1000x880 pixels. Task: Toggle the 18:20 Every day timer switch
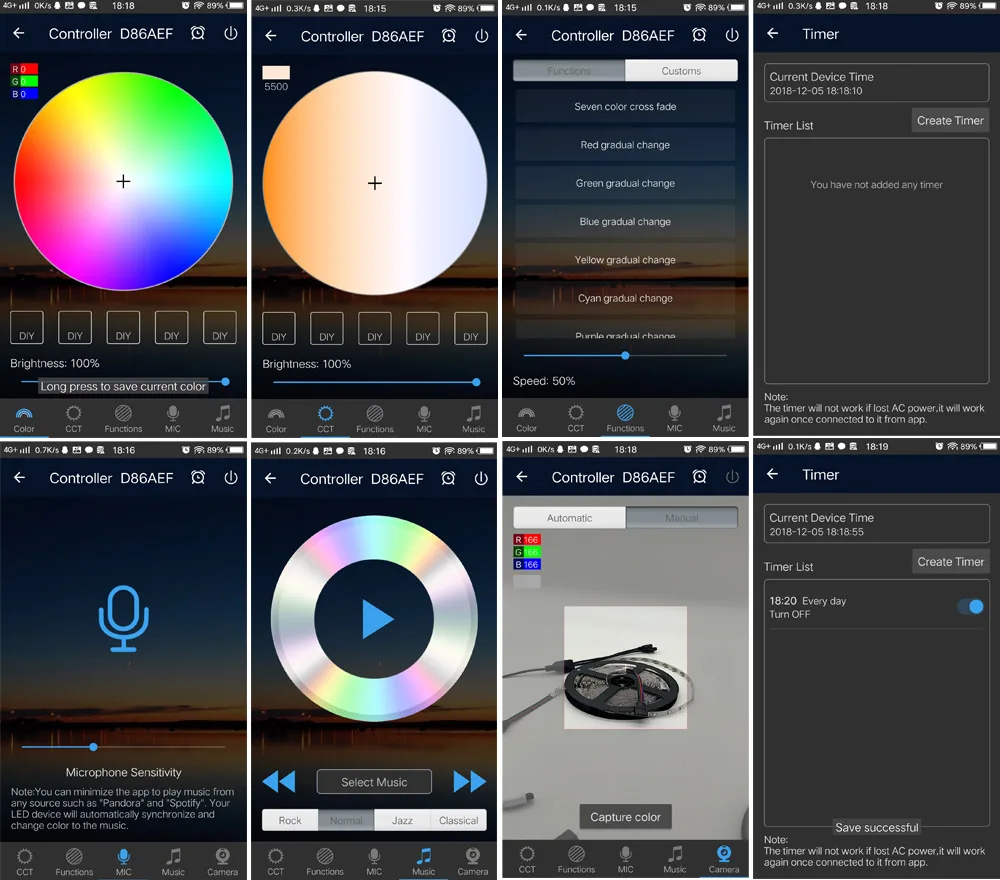pos(971,606)
